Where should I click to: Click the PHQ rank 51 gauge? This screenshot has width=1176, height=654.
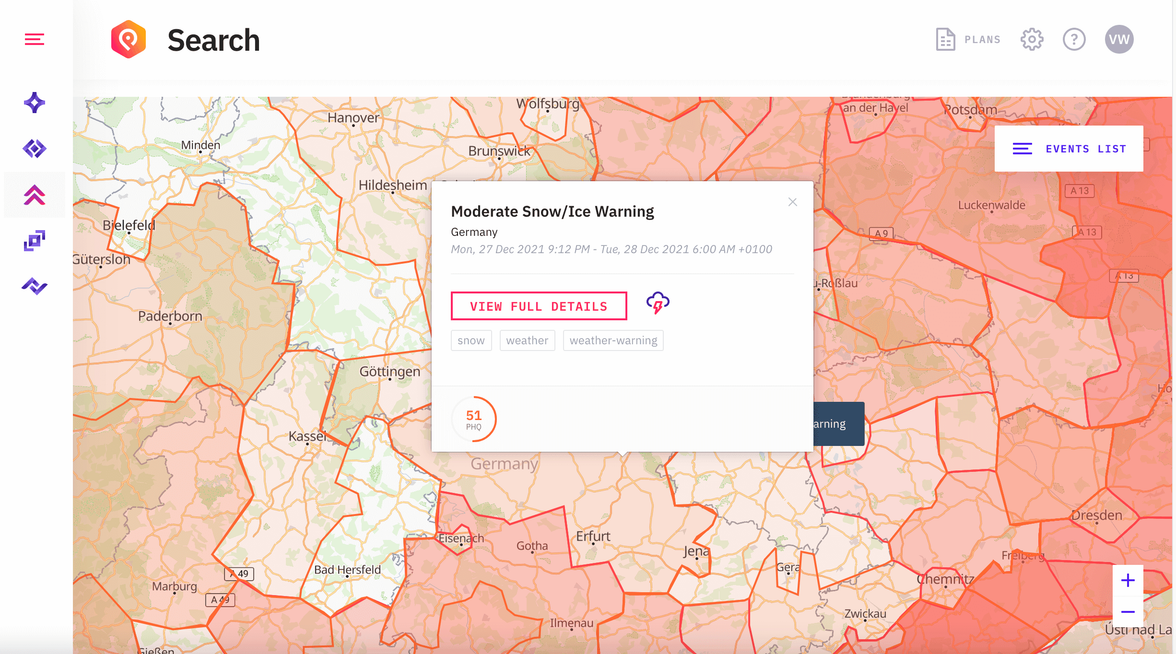473,419
